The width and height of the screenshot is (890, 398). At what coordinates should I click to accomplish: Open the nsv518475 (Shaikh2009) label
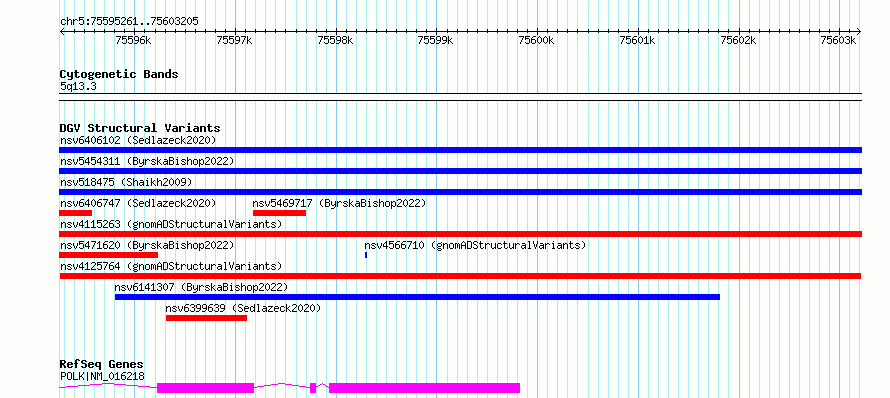click(126, 182)
